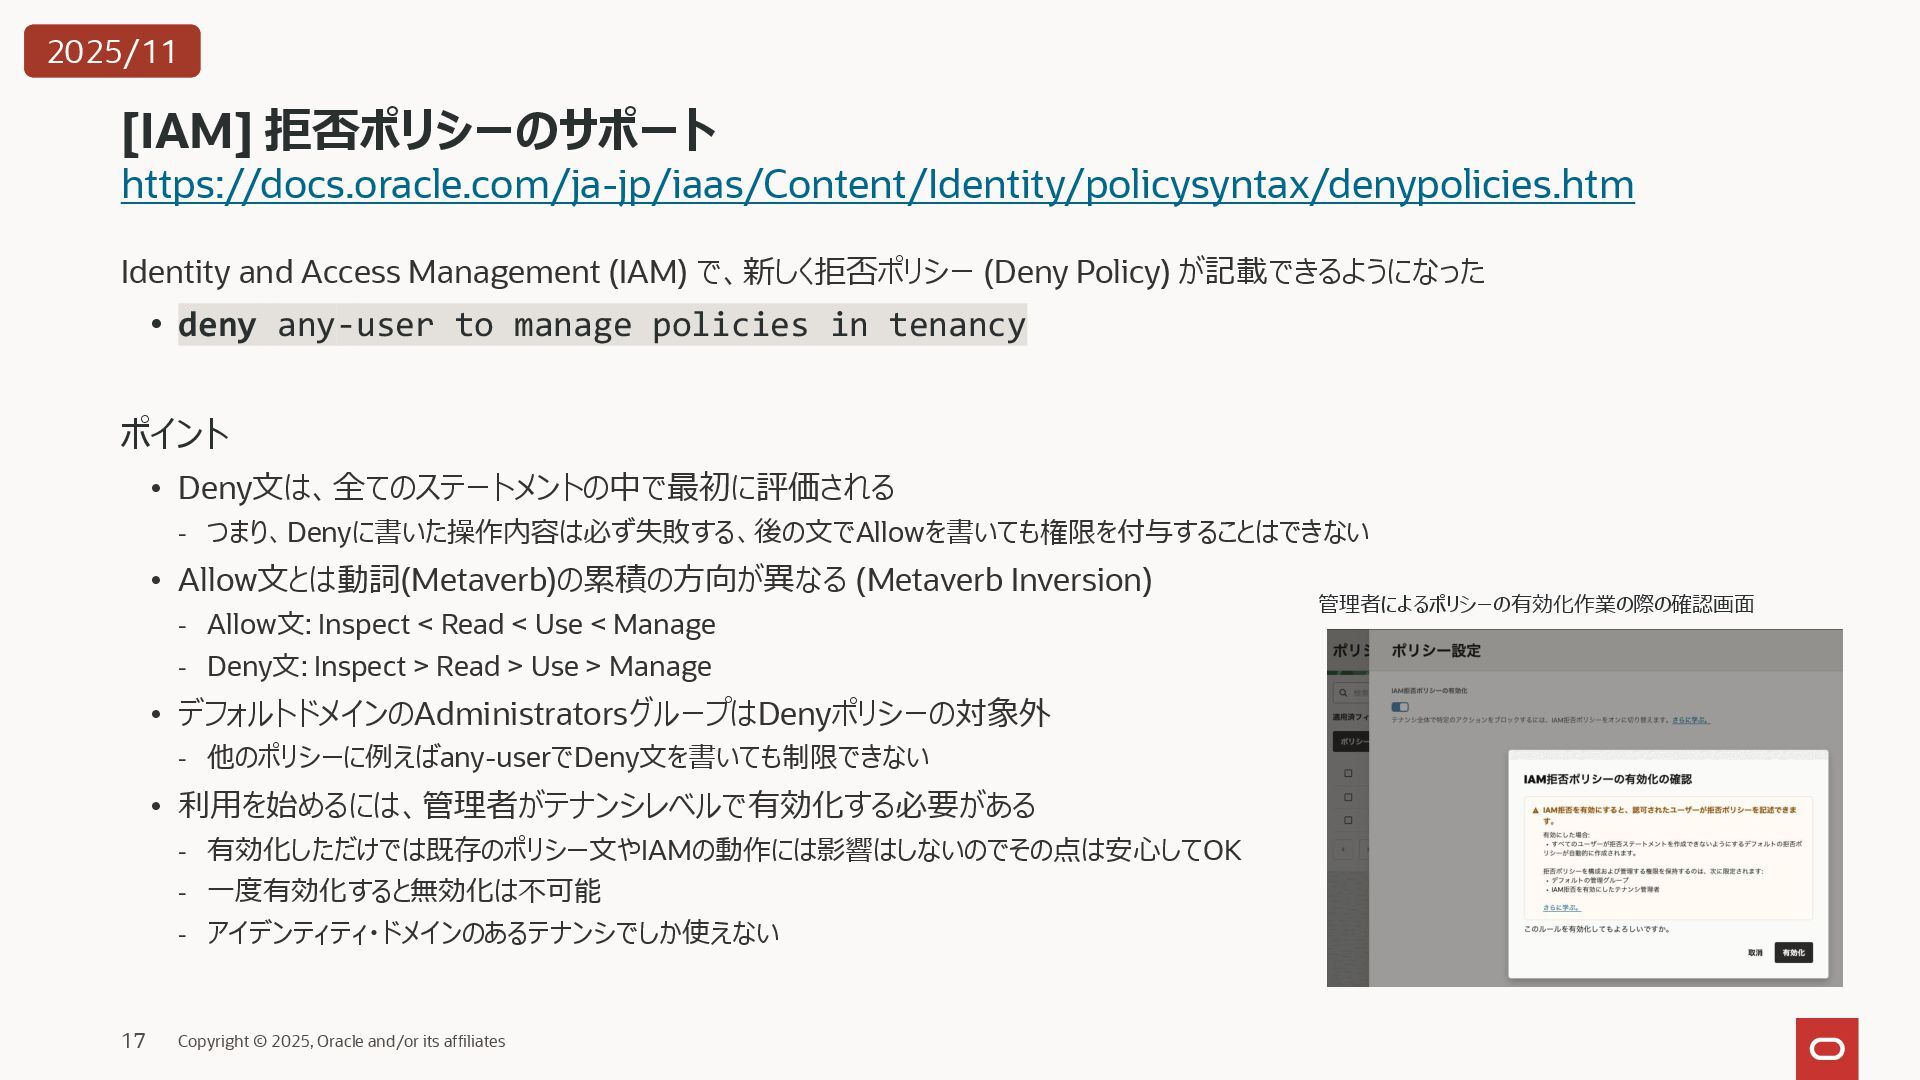Click the embedded console screenshot caption
The width and height of the screenshot is (1920, 1080).
pyautogui.click(x=1535, y=604)
